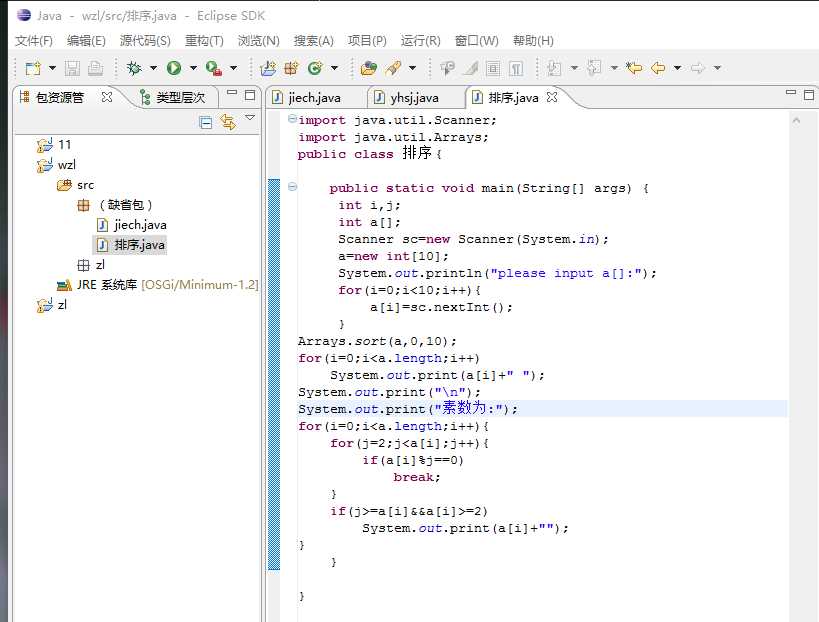Click the External Tools run icon

click(x=214, y=68)
